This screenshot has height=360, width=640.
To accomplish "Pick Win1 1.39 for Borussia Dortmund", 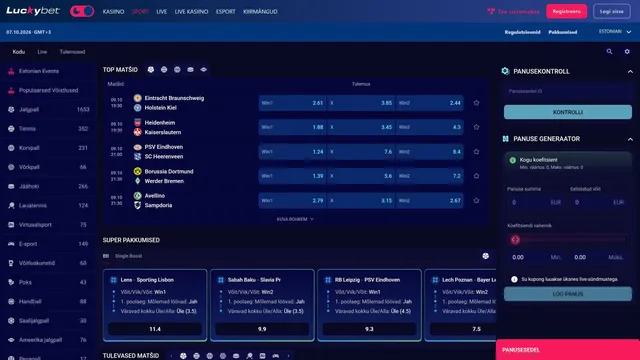I will tap(292, 176).
